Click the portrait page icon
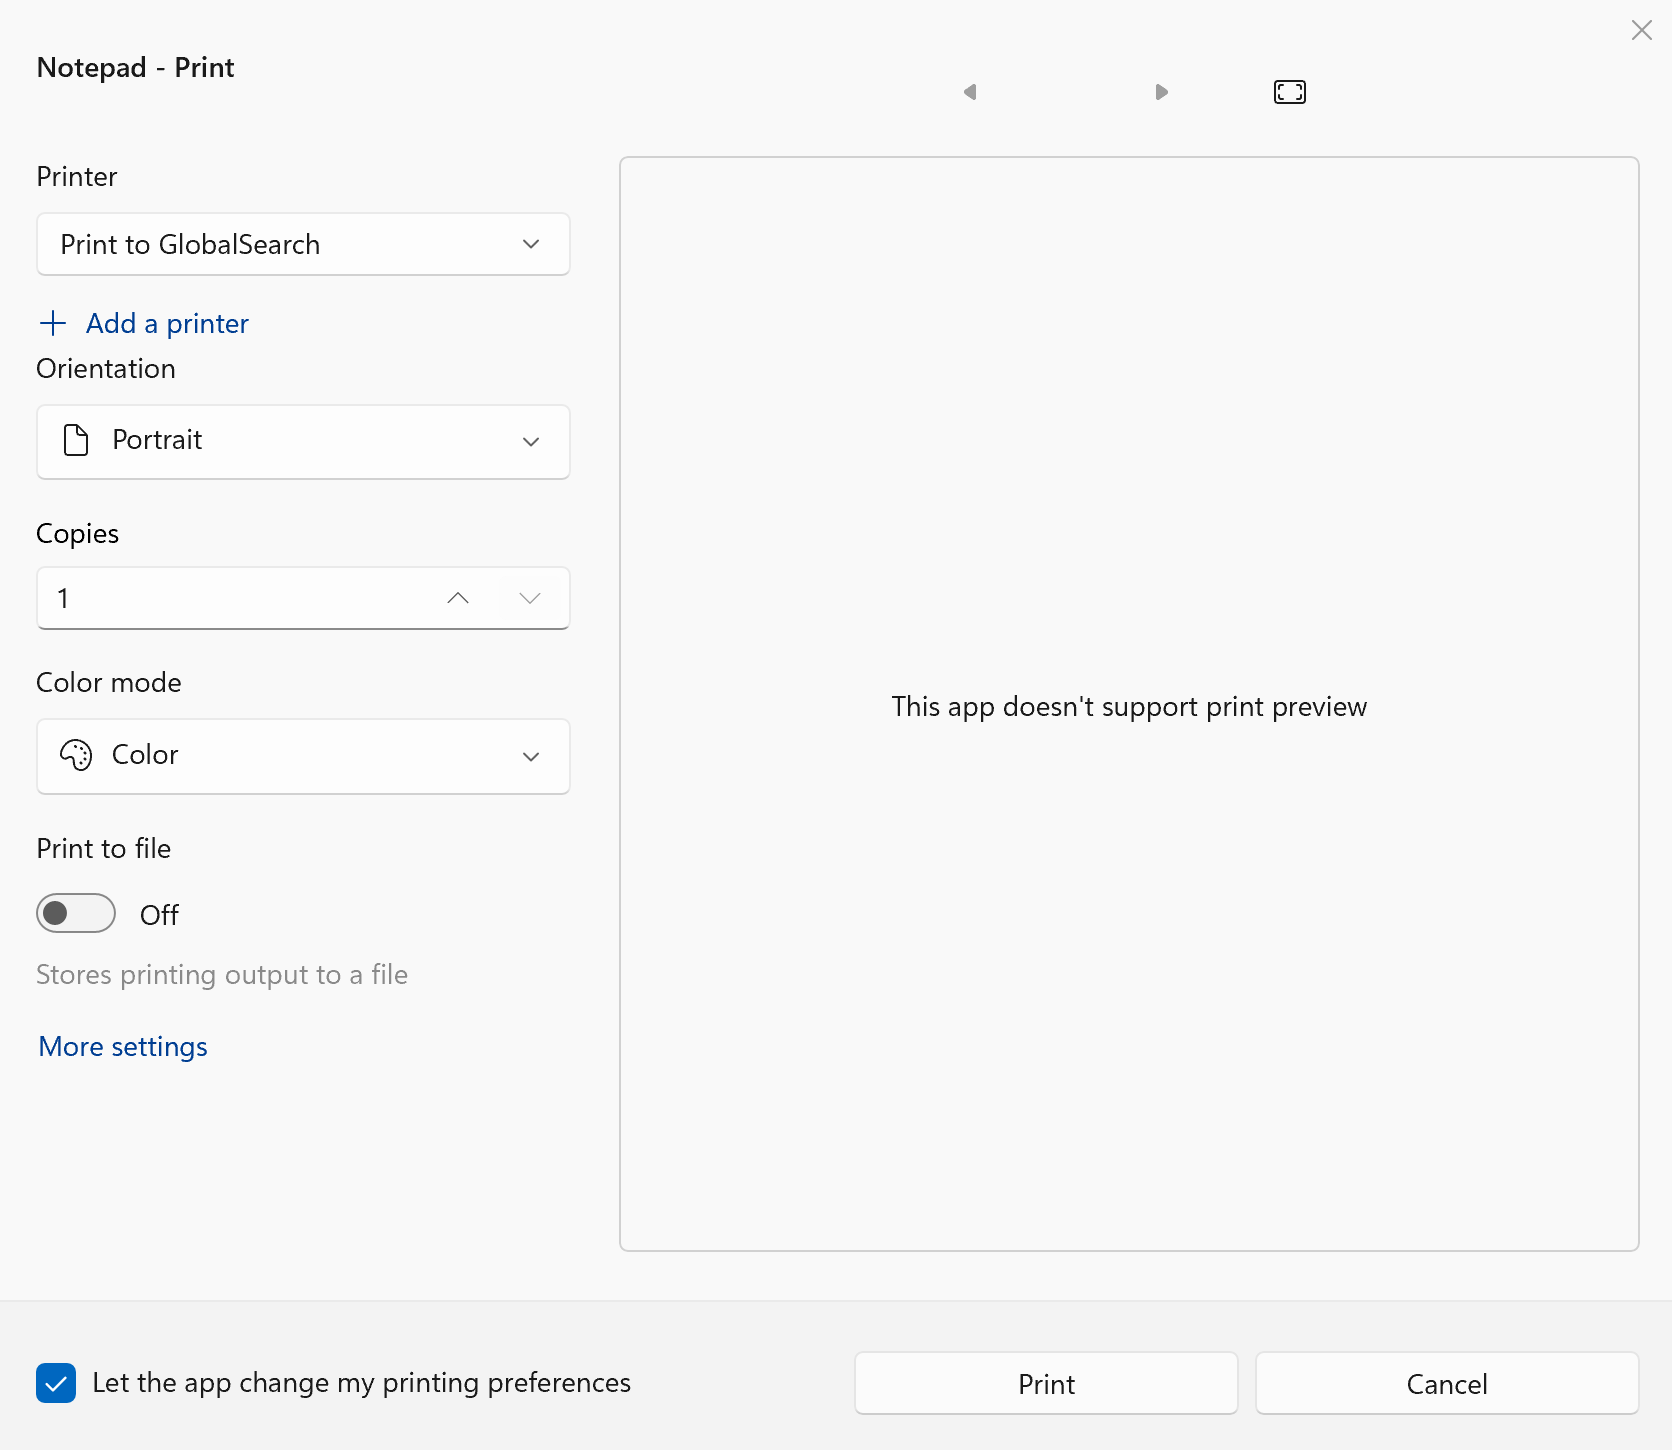This screenshot has width=1672, height=1450. [76, 440]
